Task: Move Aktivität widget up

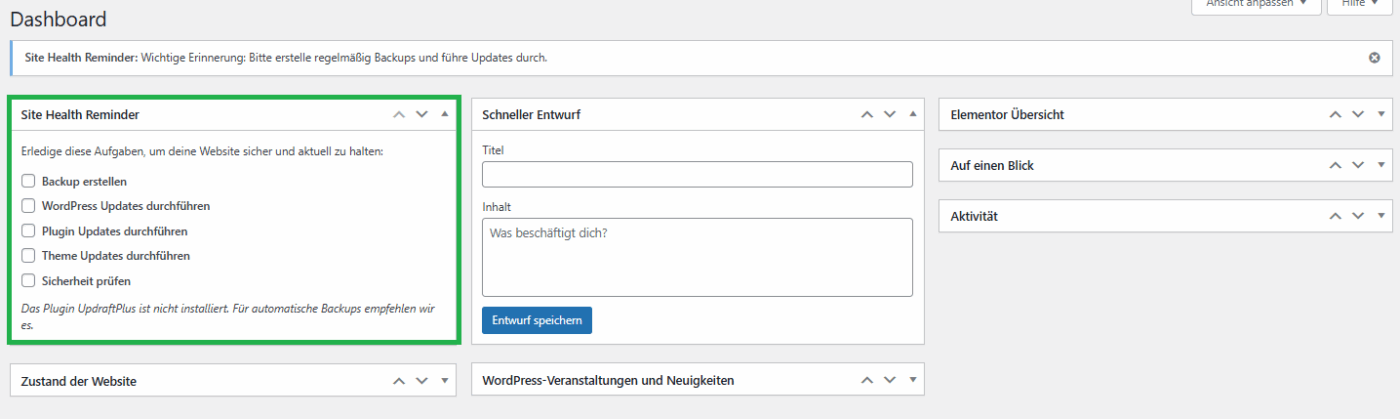Action: [1335, 216]
